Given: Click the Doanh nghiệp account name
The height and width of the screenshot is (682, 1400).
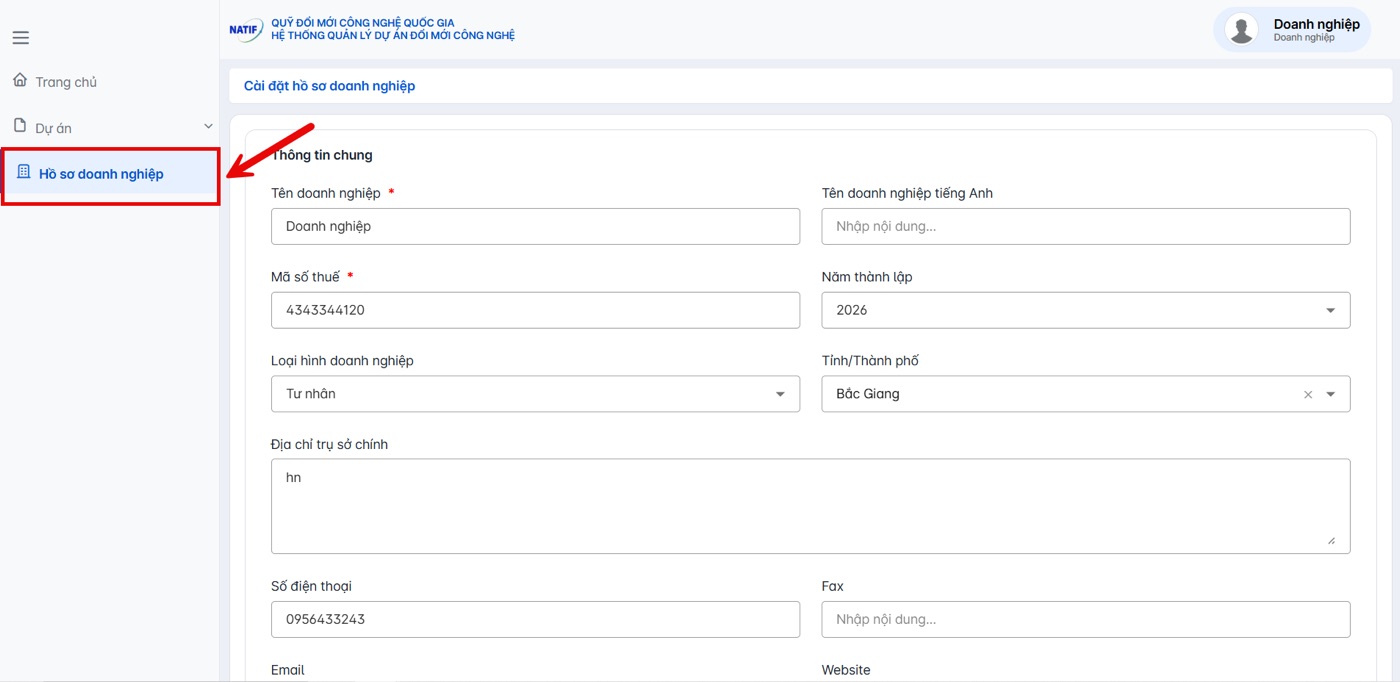Looking at the screenshot, I should click(1316, 24).
